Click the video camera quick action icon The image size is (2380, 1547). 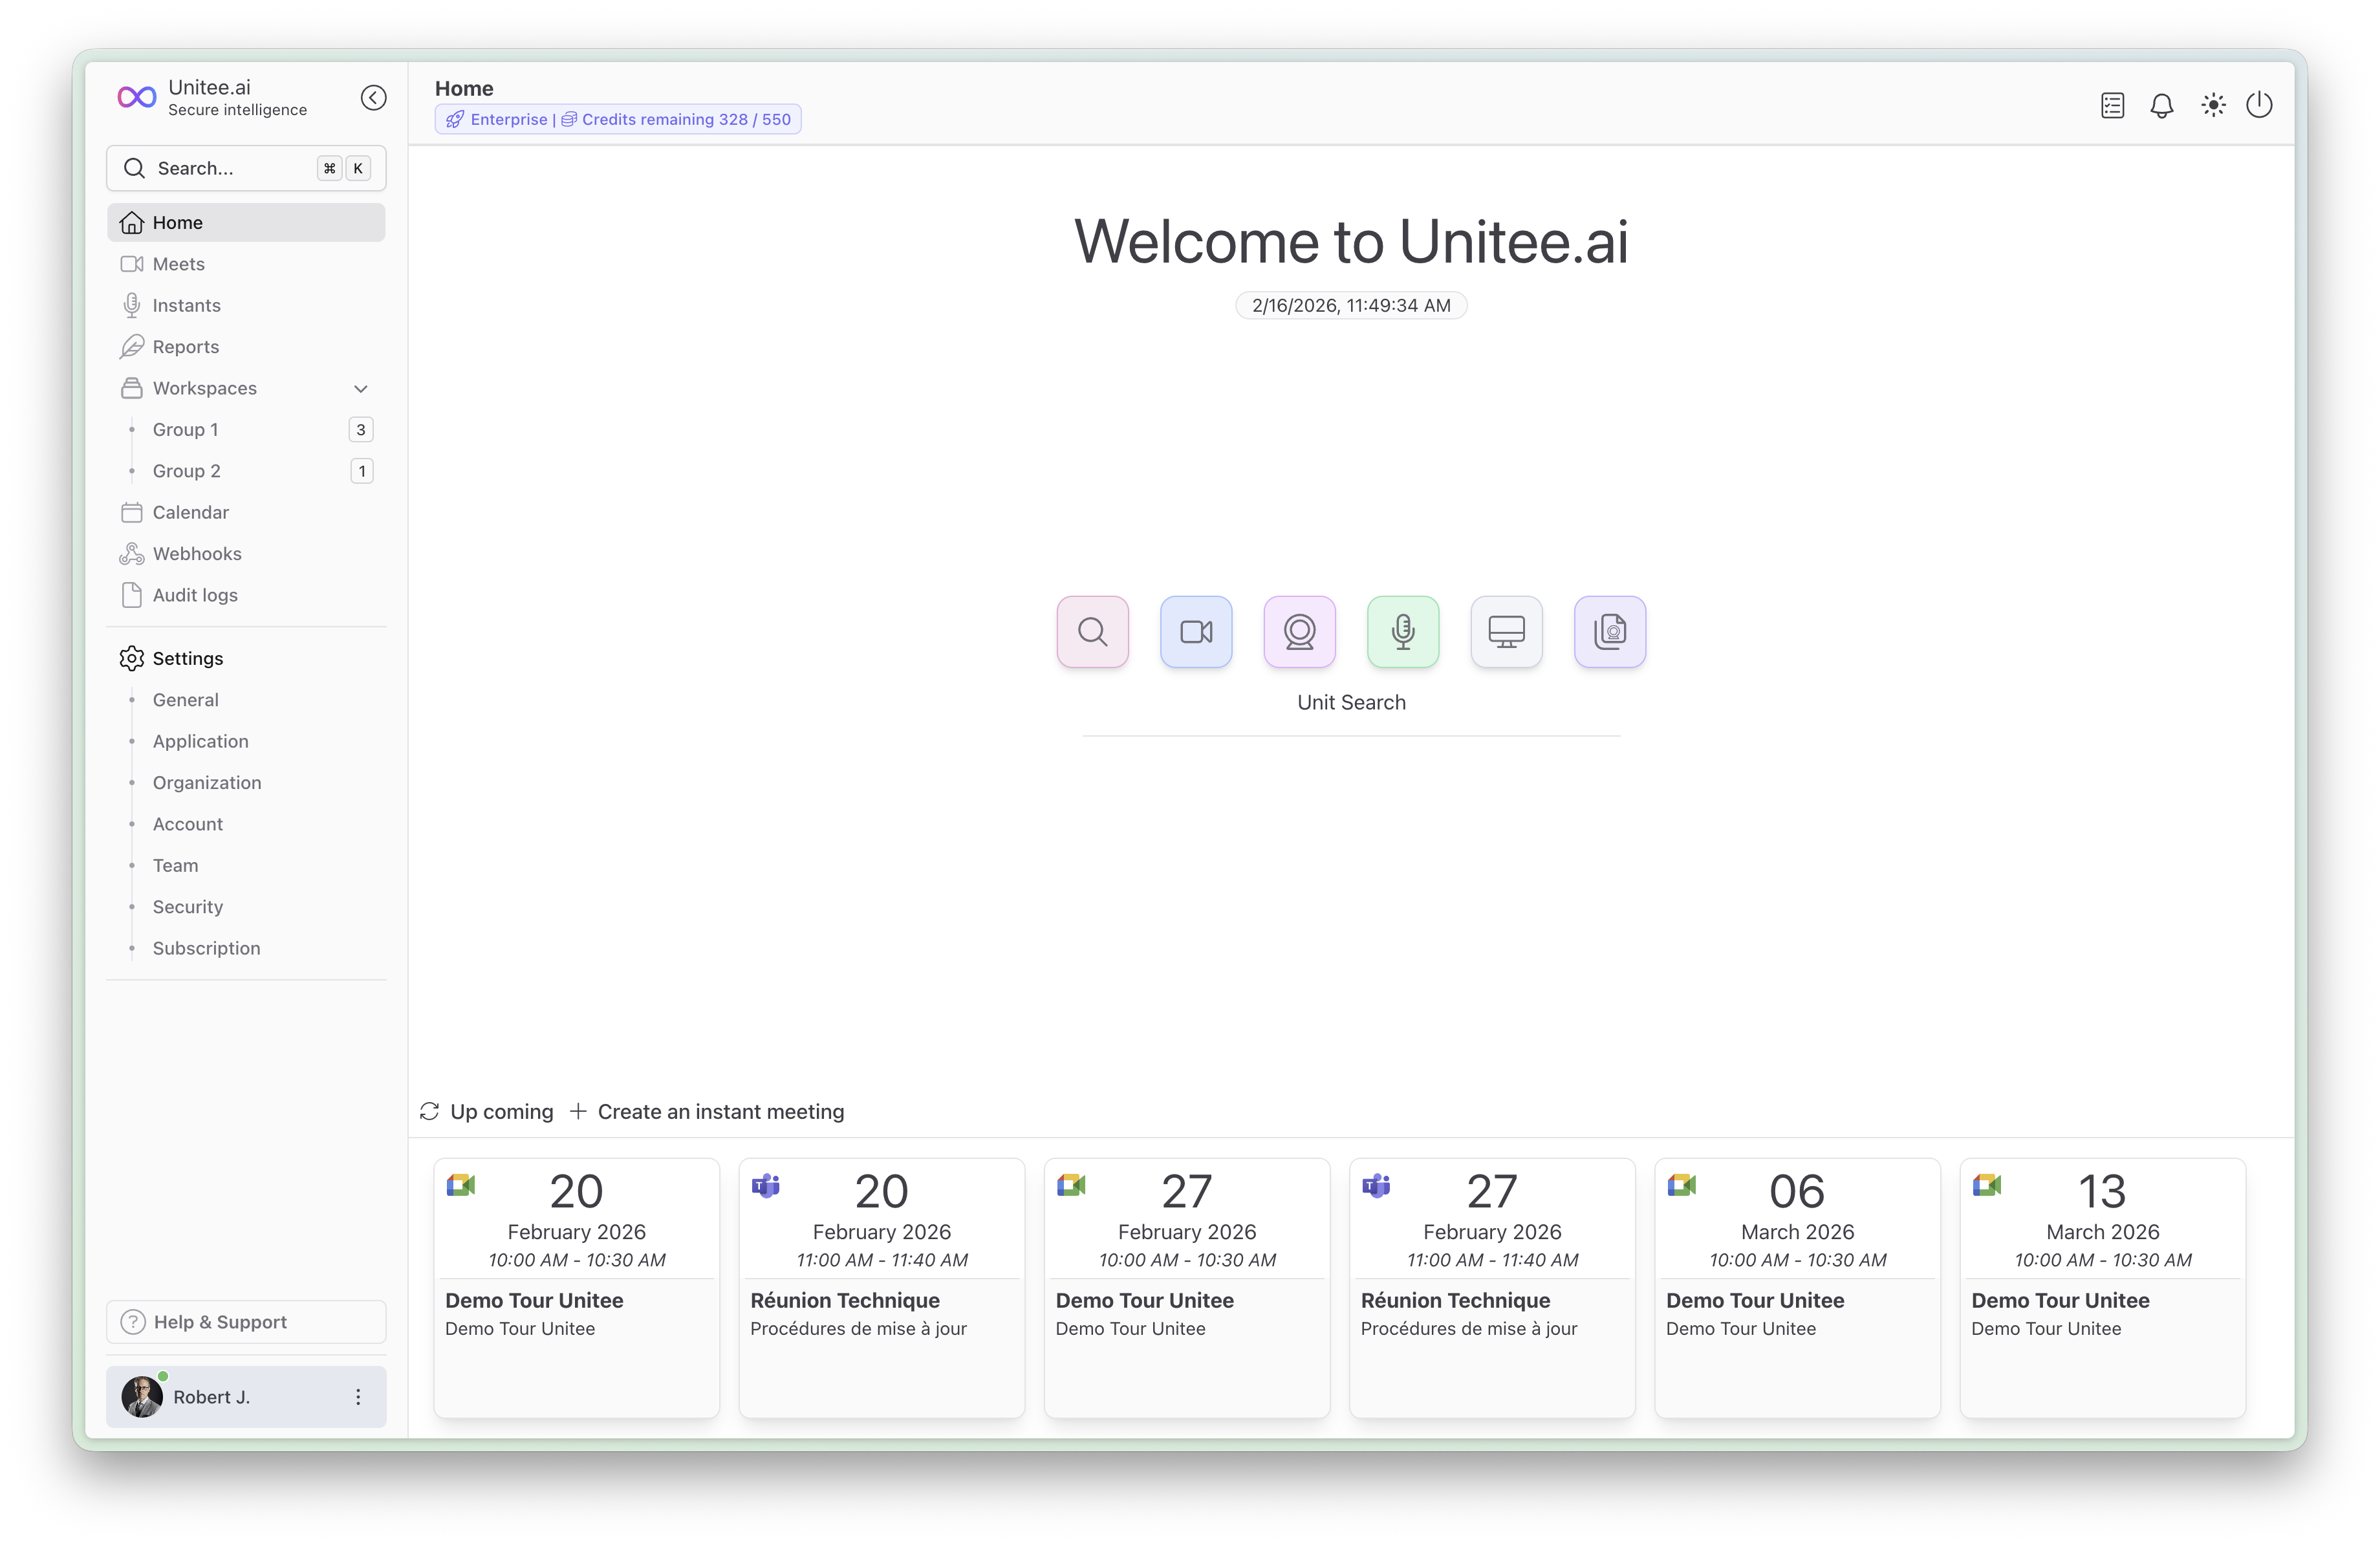click(x=1196, y=632)
